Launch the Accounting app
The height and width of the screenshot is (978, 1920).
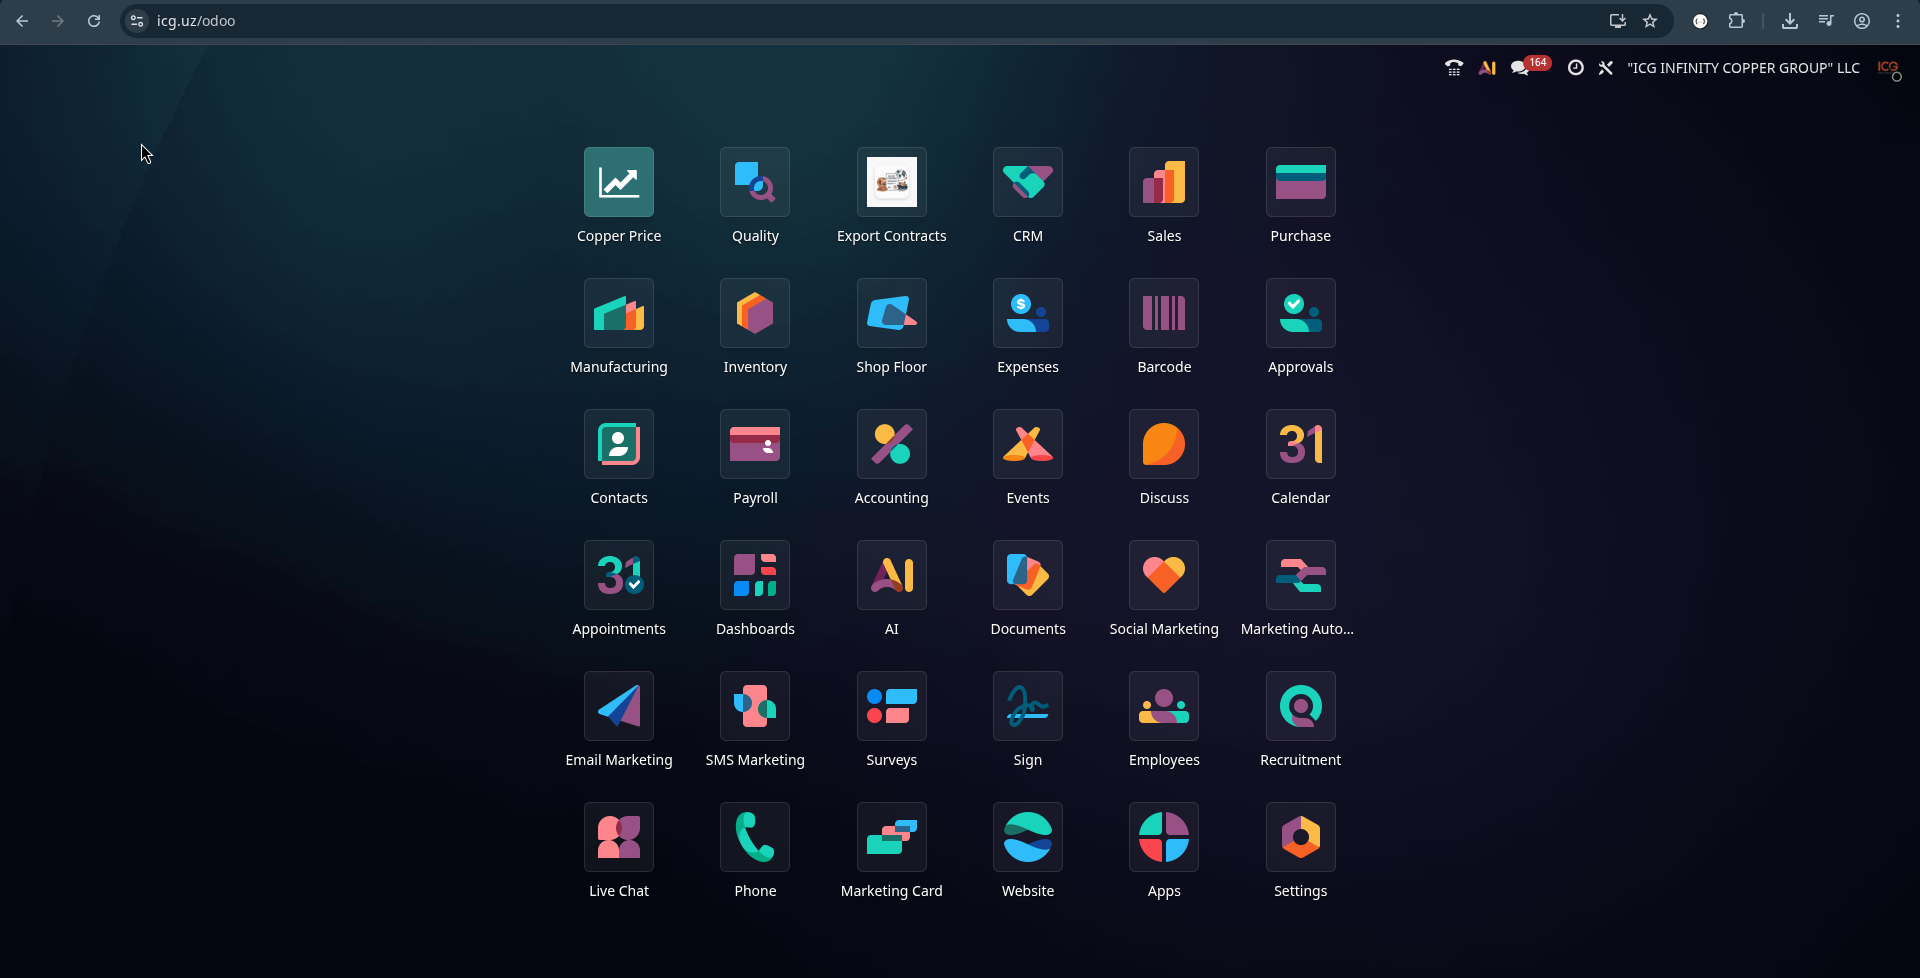(892, 444)
